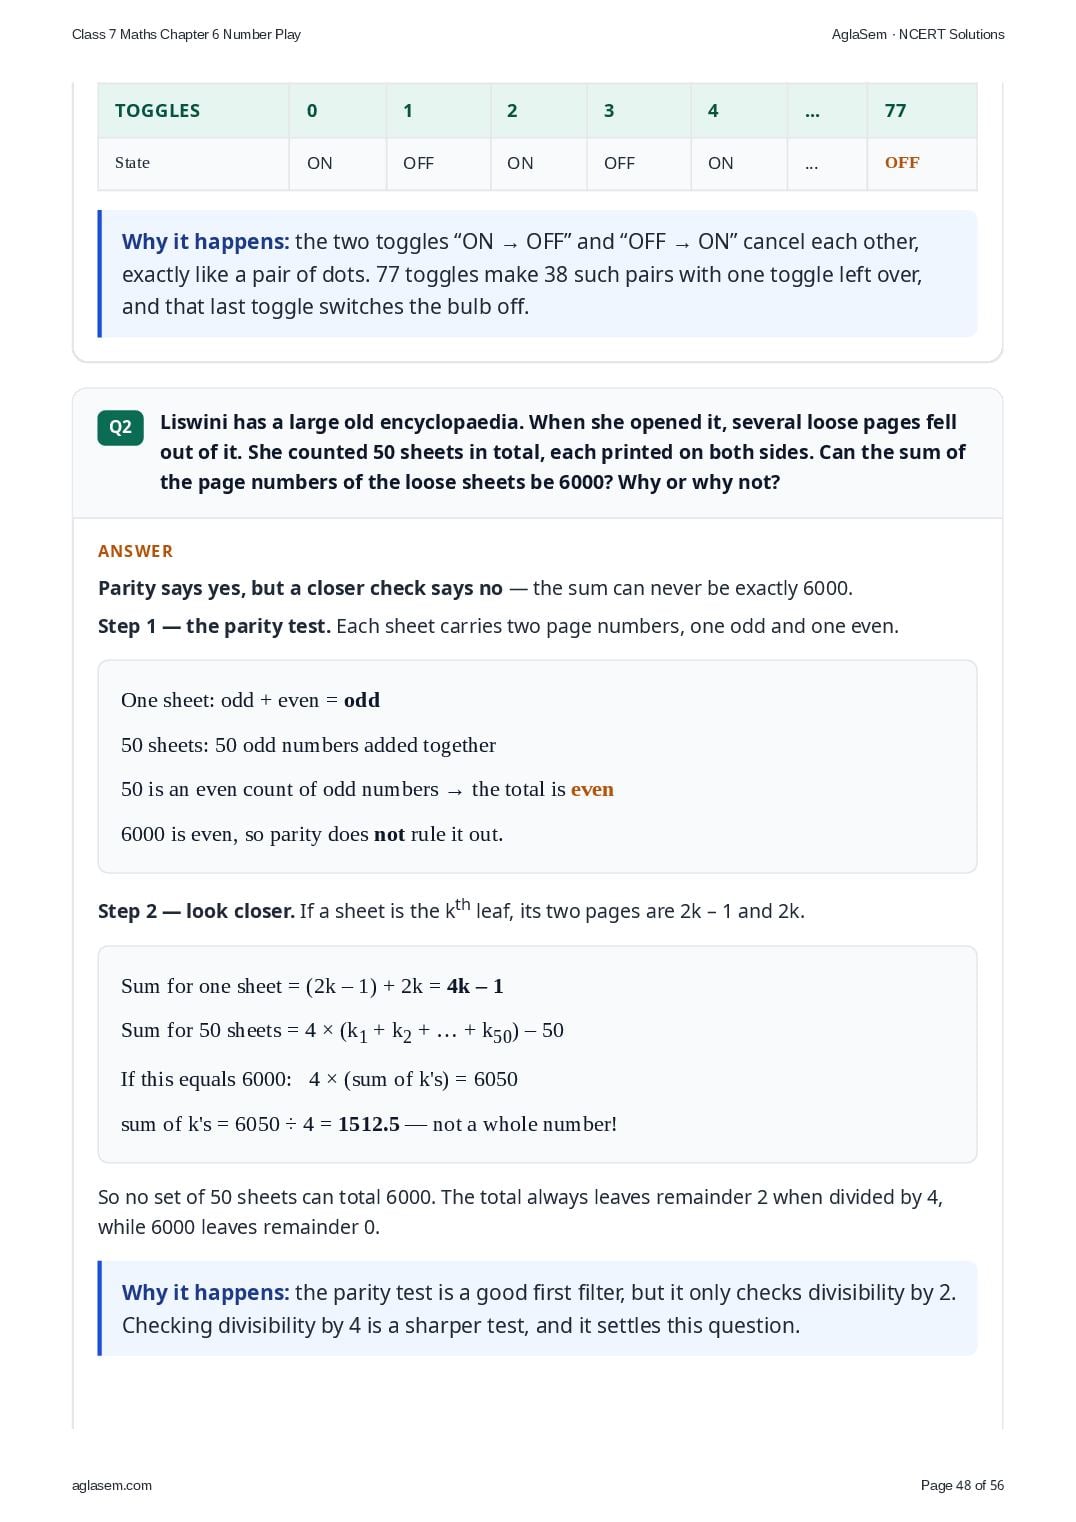Click the AglaSem · NCERT Solutions header text

918,34
